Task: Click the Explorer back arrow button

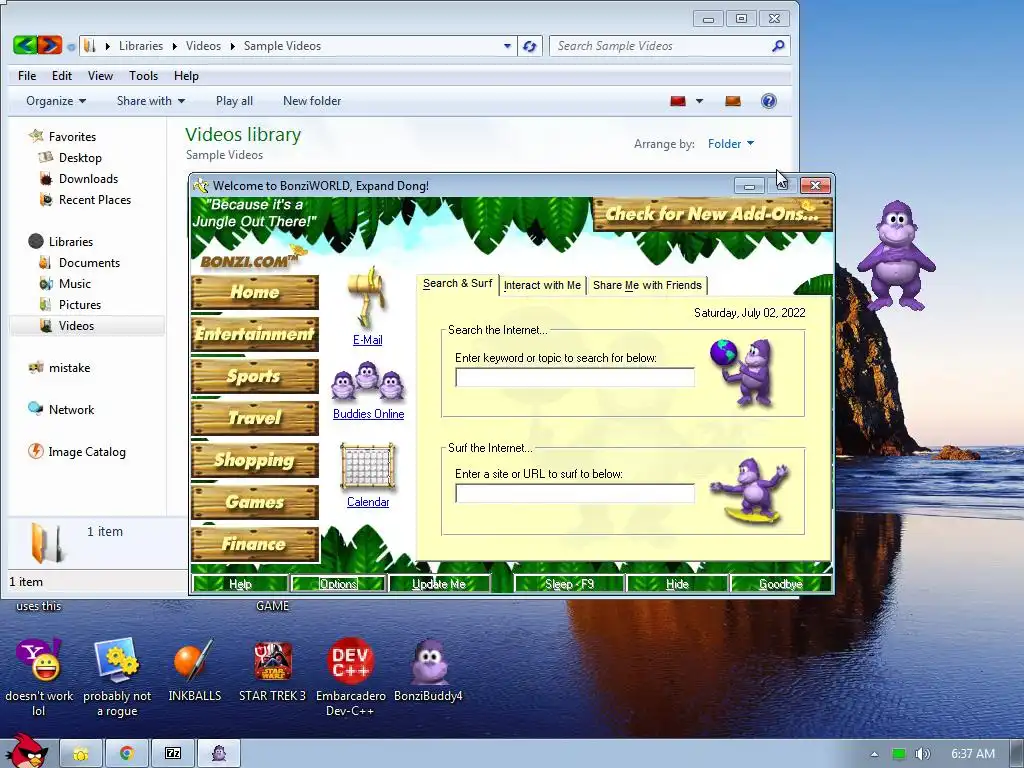Action: pos(25,45)
